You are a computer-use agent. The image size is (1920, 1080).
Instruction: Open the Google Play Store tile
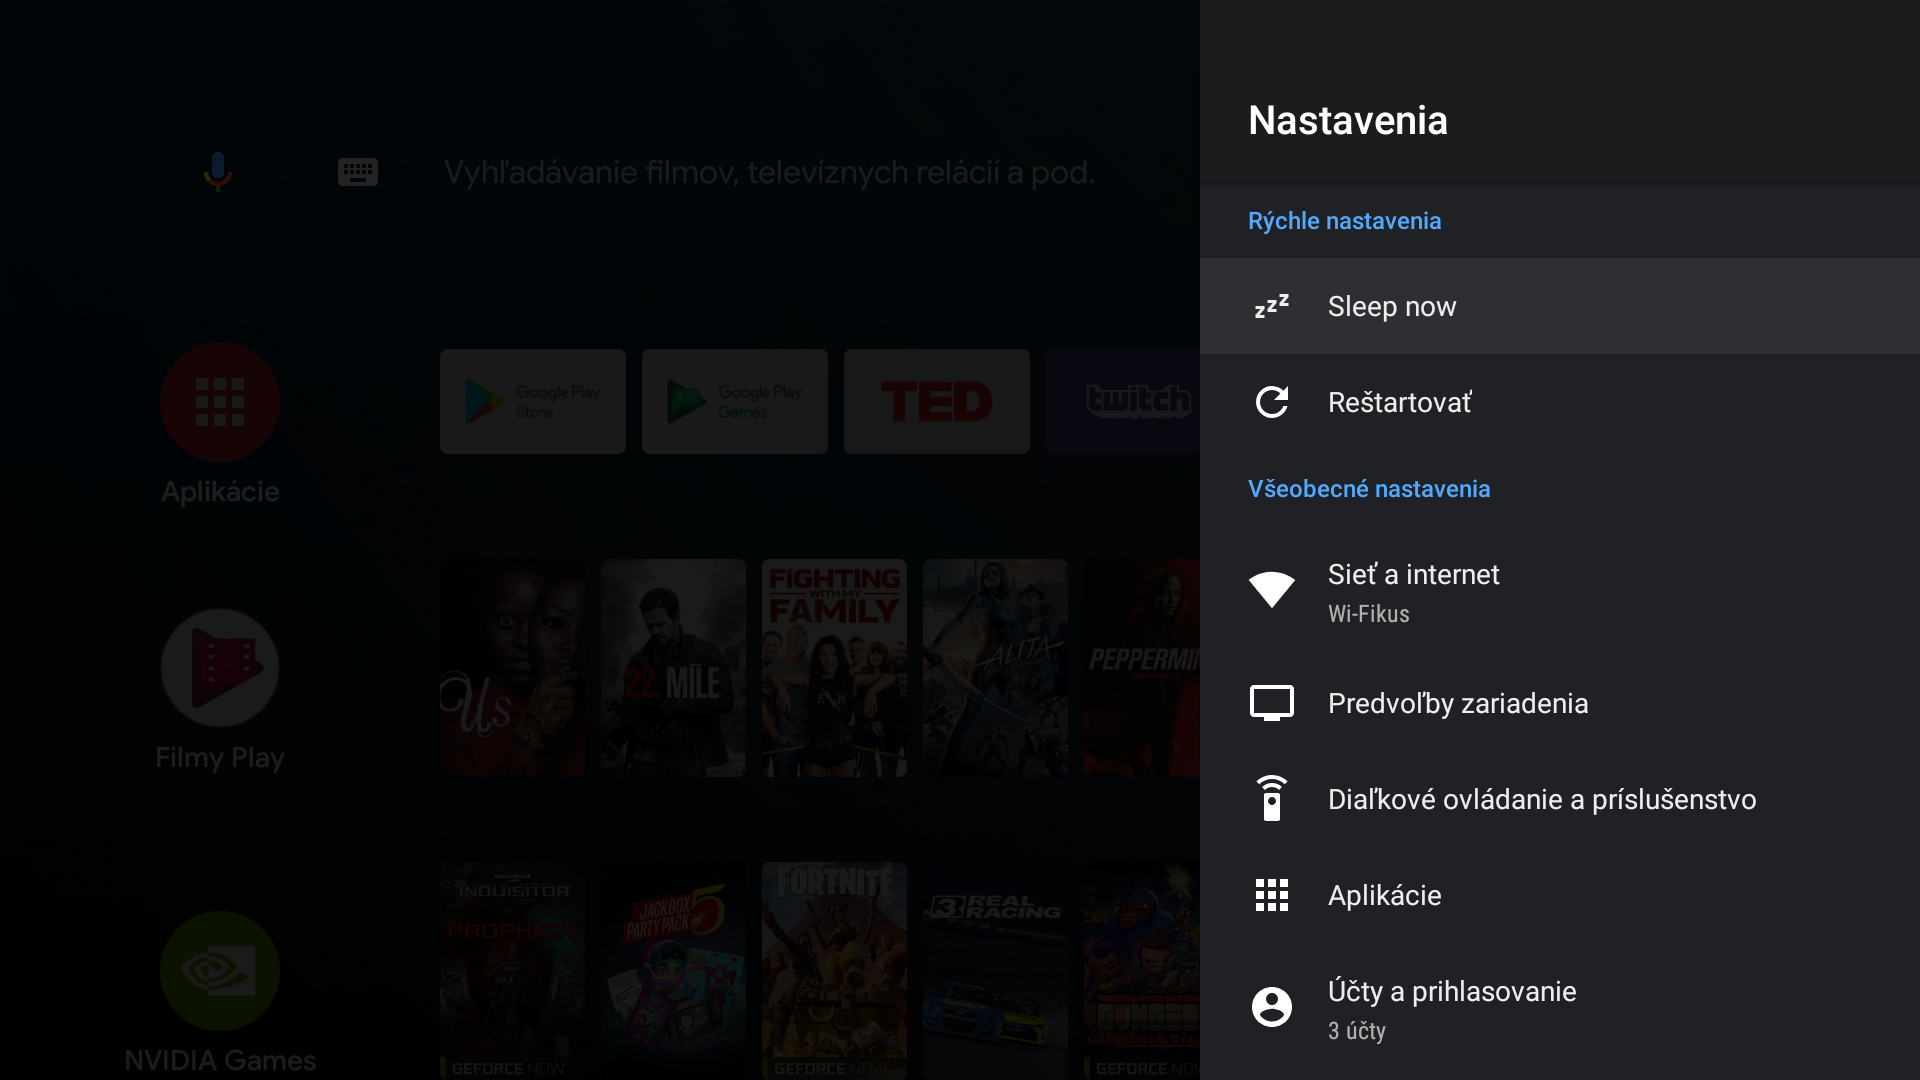click(533, 402)
